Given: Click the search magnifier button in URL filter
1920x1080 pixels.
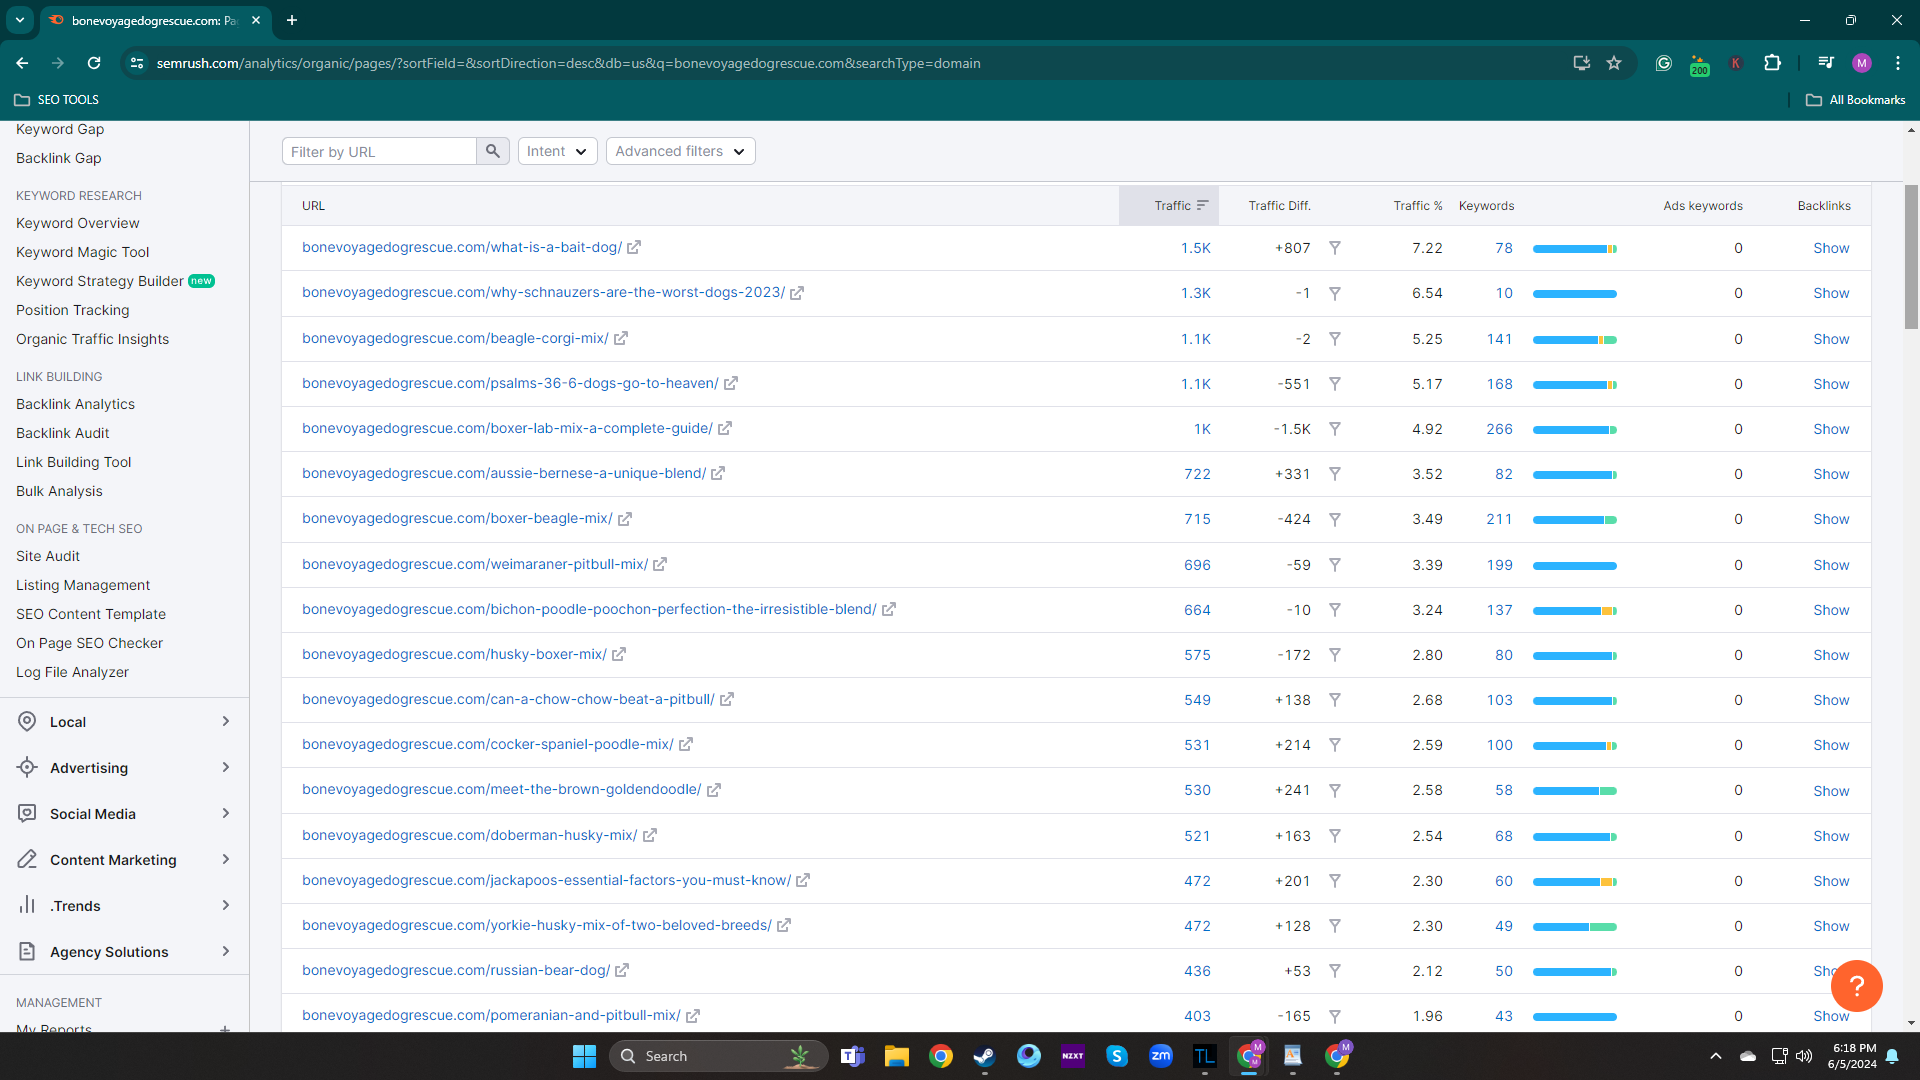Looking at the screenshot, I should click(492, 151).
